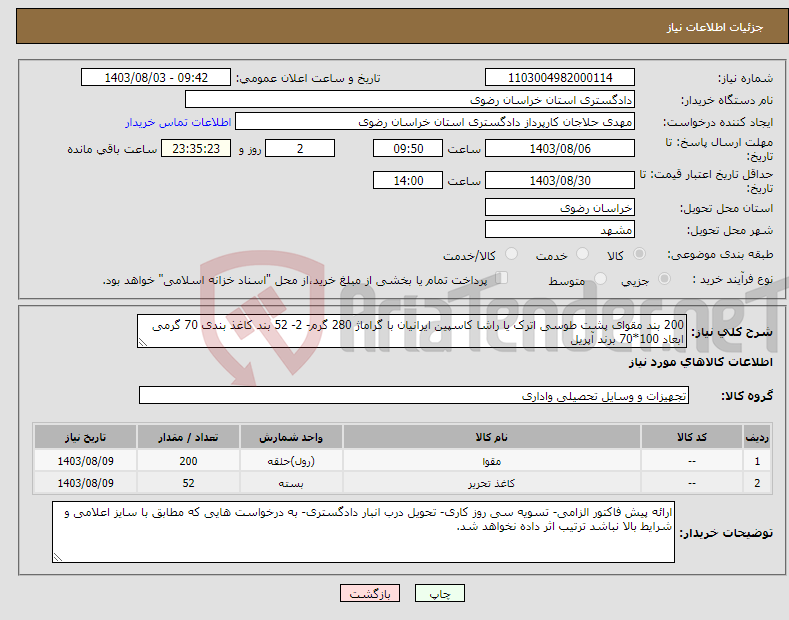Click the ردیف column header
Viewport: 789px width, 620px height.
pos(757,437)
